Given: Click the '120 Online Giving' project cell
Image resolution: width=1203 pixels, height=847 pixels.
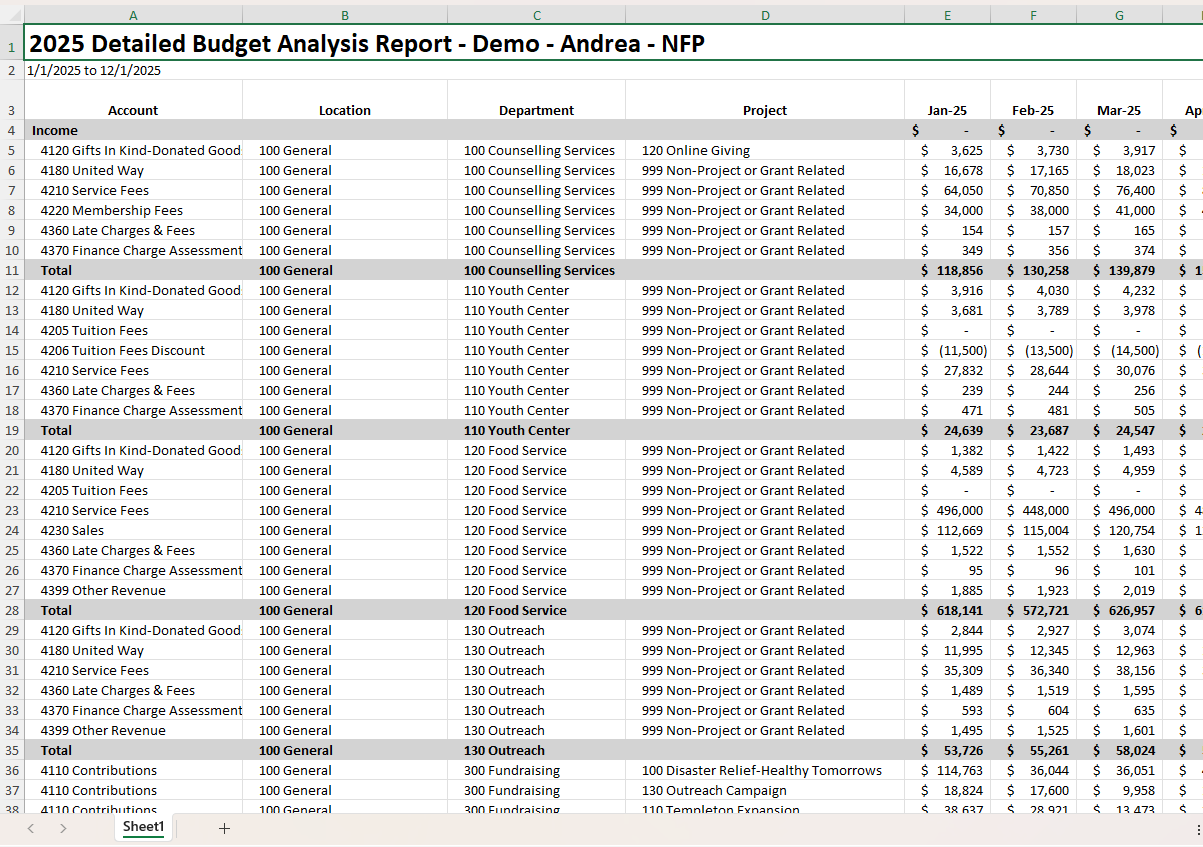Looking at the screenshot, I should [765, 150].
